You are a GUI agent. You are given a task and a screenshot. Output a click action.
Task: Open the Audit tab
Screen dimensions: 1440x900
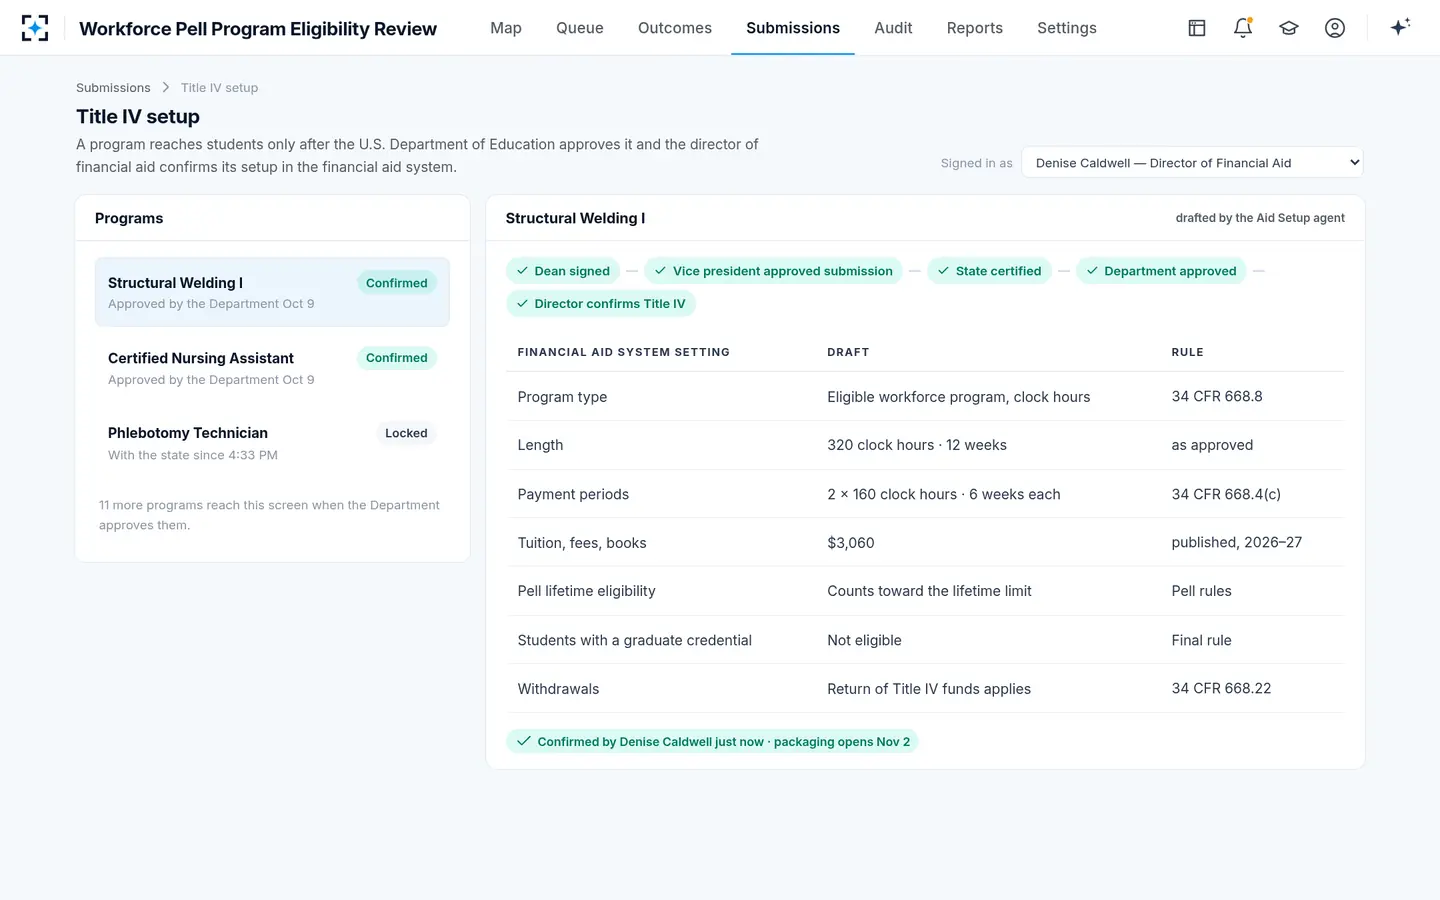[893, 28]
